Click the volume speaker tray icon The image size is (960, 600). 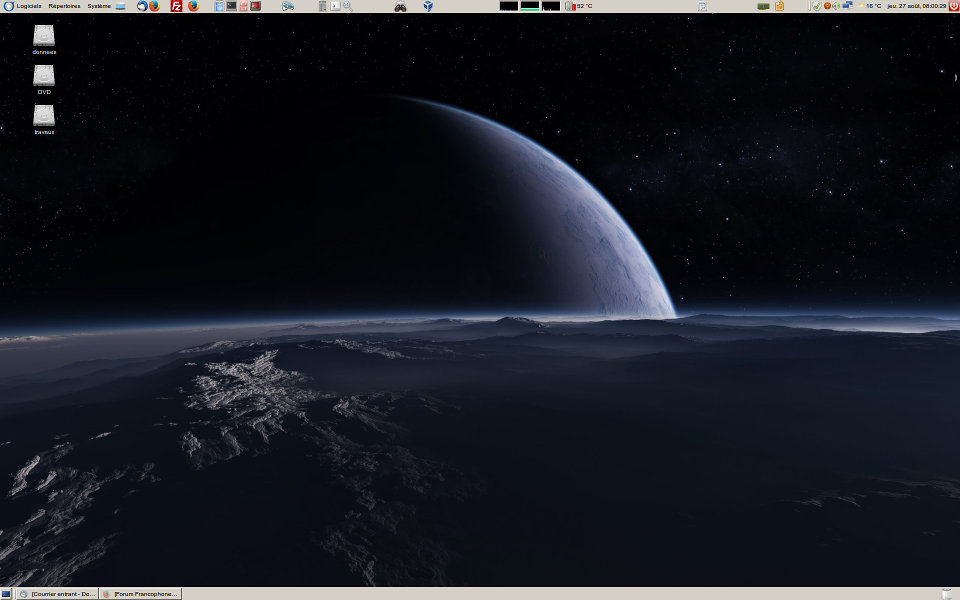[836, 6]
